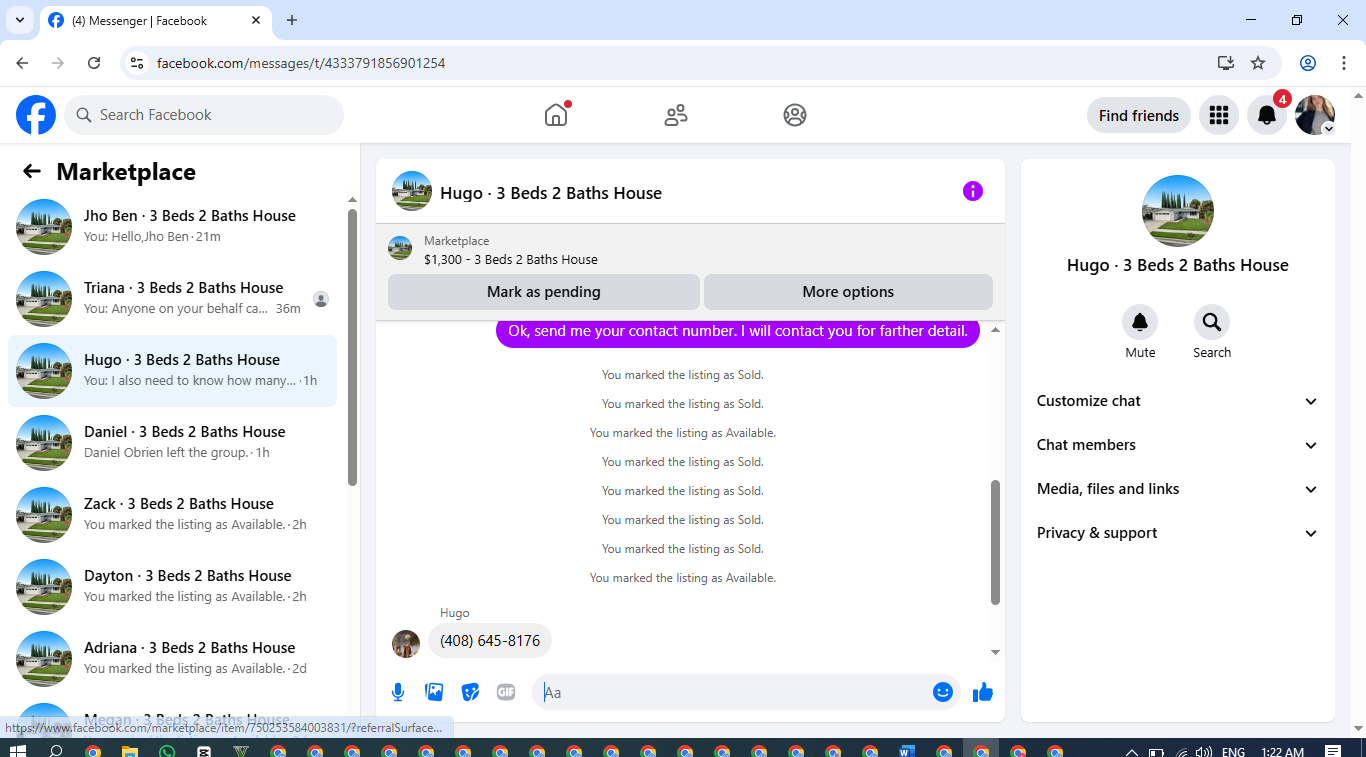Show hidden system tray icons
The image size is (1366, 757).
[x=1131, y=752]
